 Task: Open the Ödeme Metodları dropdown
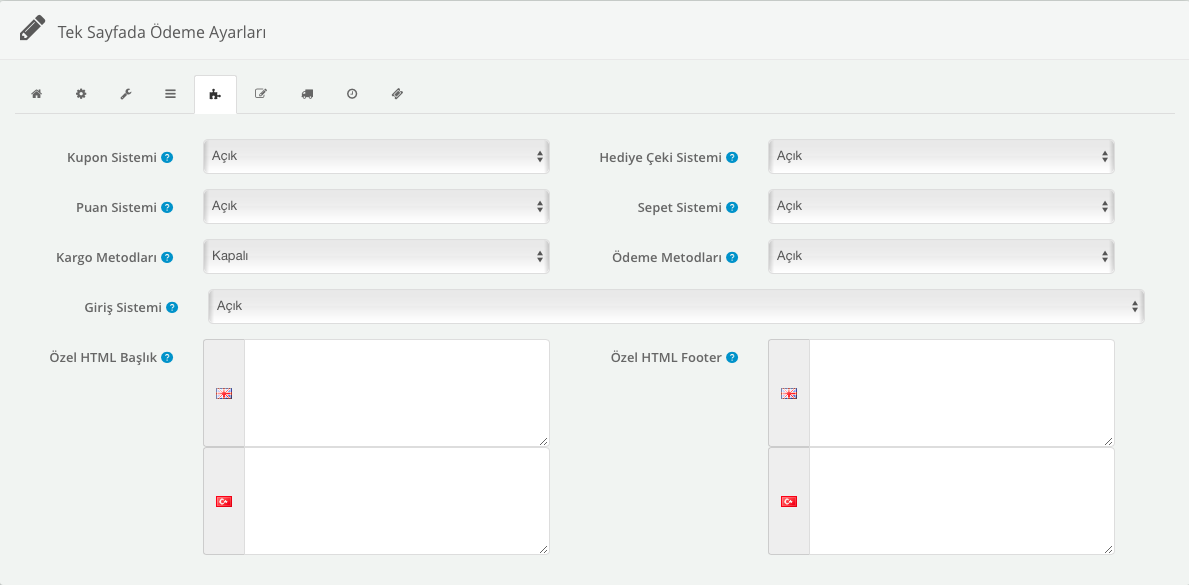(x=941, y=256)
